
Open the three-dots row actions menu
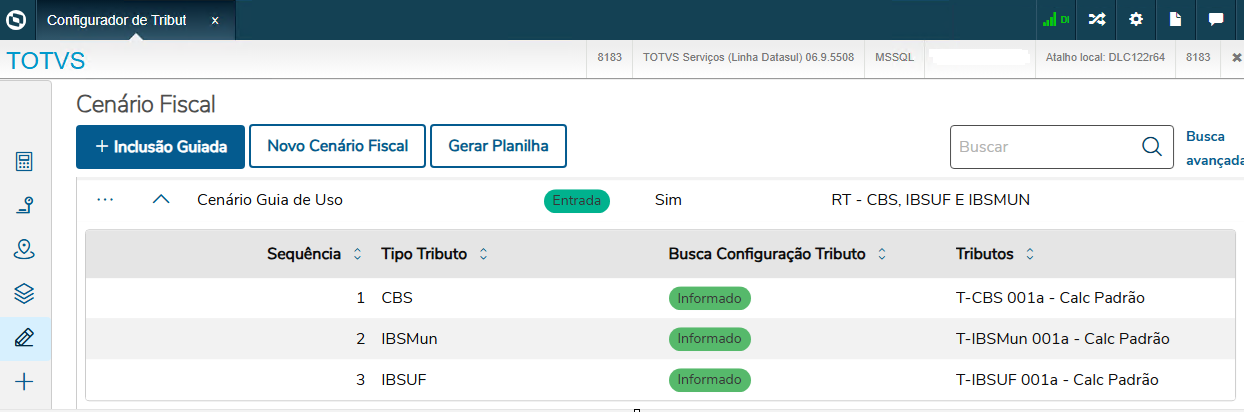[x=106, y=200]
